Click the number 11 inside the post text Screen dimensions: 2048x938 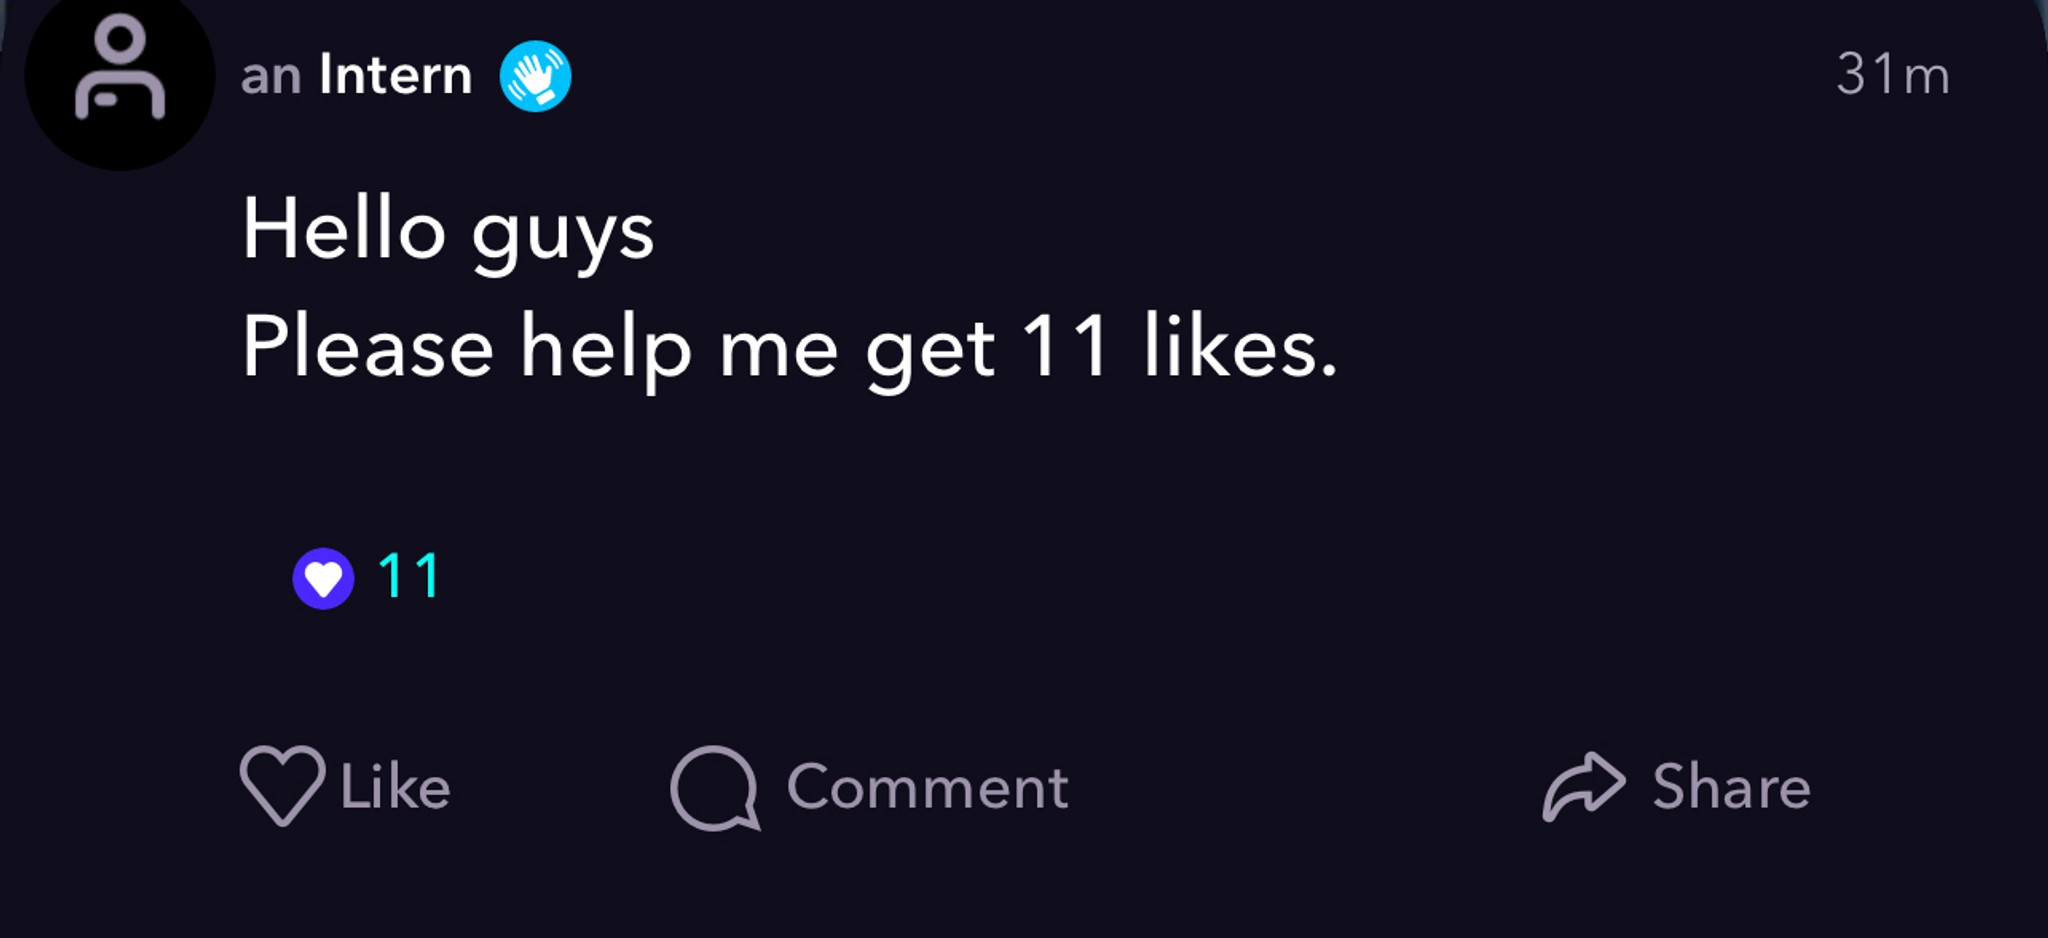(1064, 346)
